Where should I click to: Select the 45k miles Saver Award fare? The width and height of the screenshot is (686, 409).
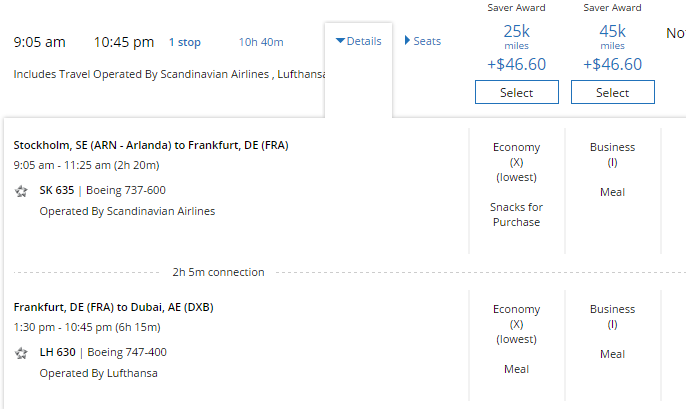coord(613,92)
